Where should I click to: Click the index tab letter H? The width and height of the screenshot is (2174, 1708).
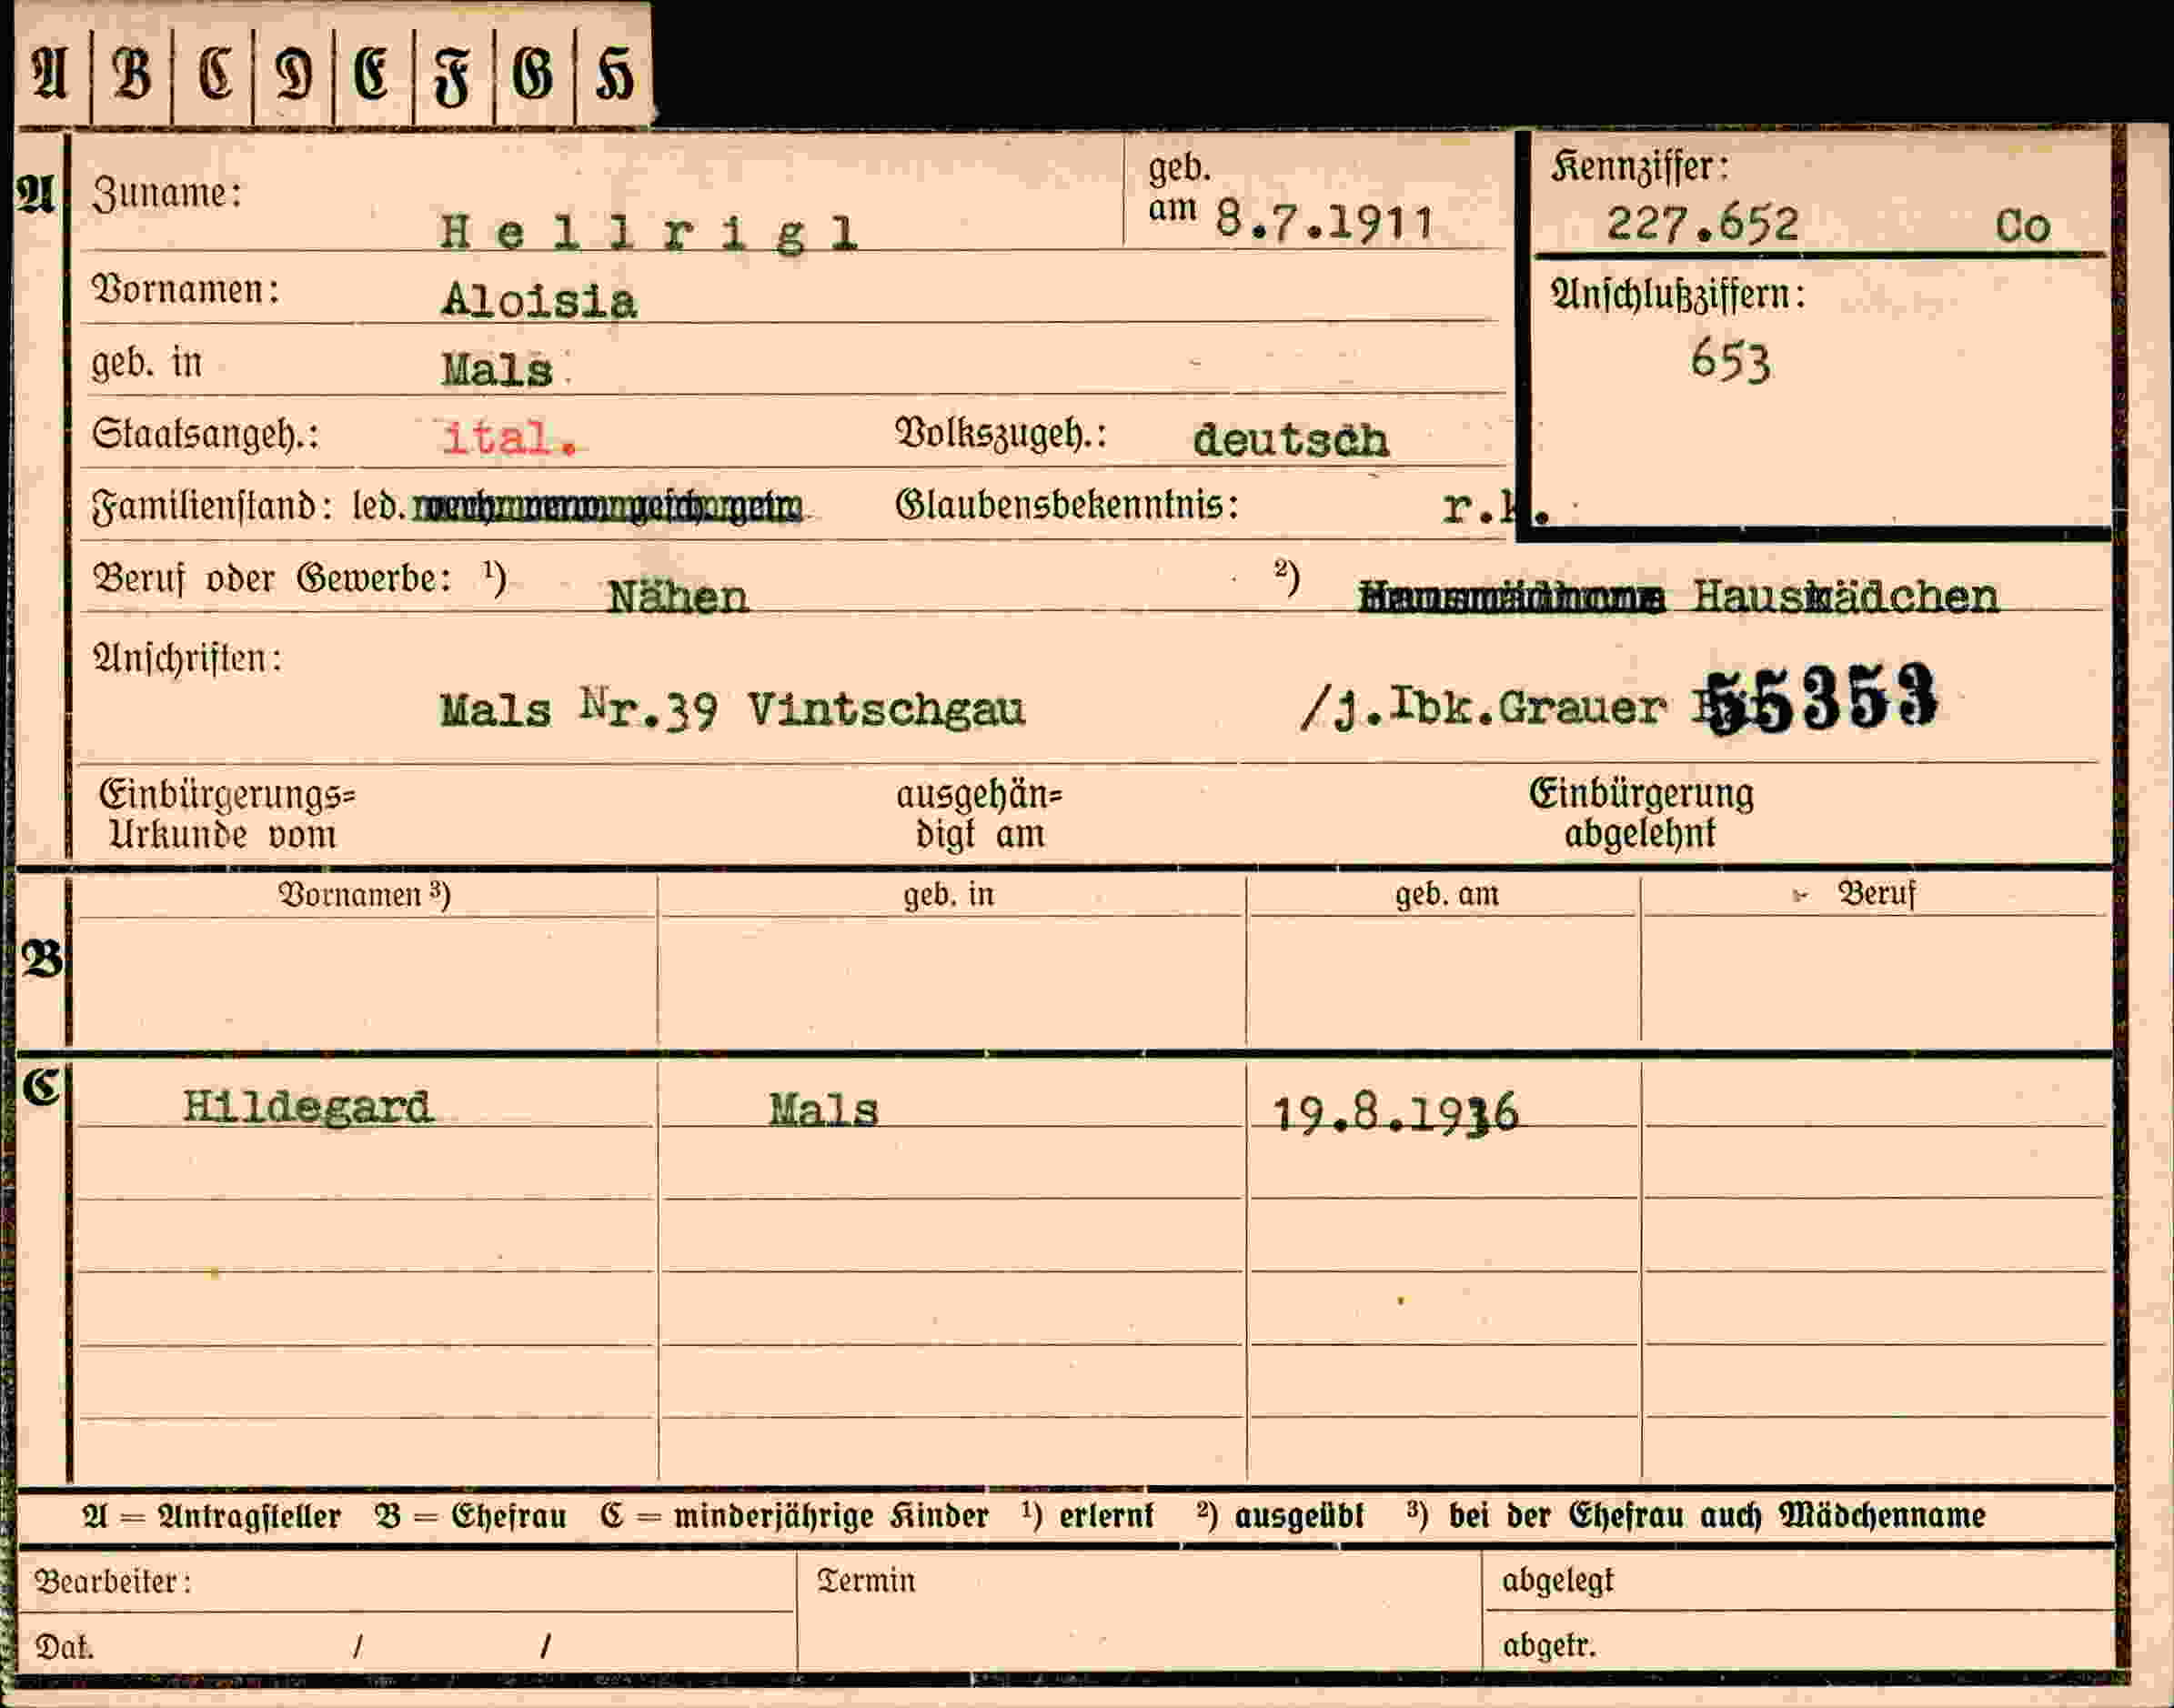tap(614, 75)
